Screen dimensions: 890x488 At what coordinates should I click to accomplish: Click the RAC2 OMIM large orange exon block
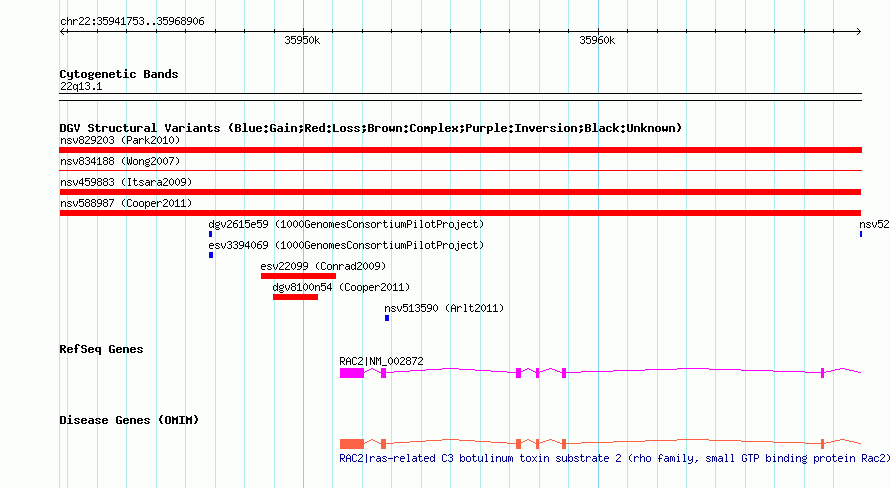point(352,444)
